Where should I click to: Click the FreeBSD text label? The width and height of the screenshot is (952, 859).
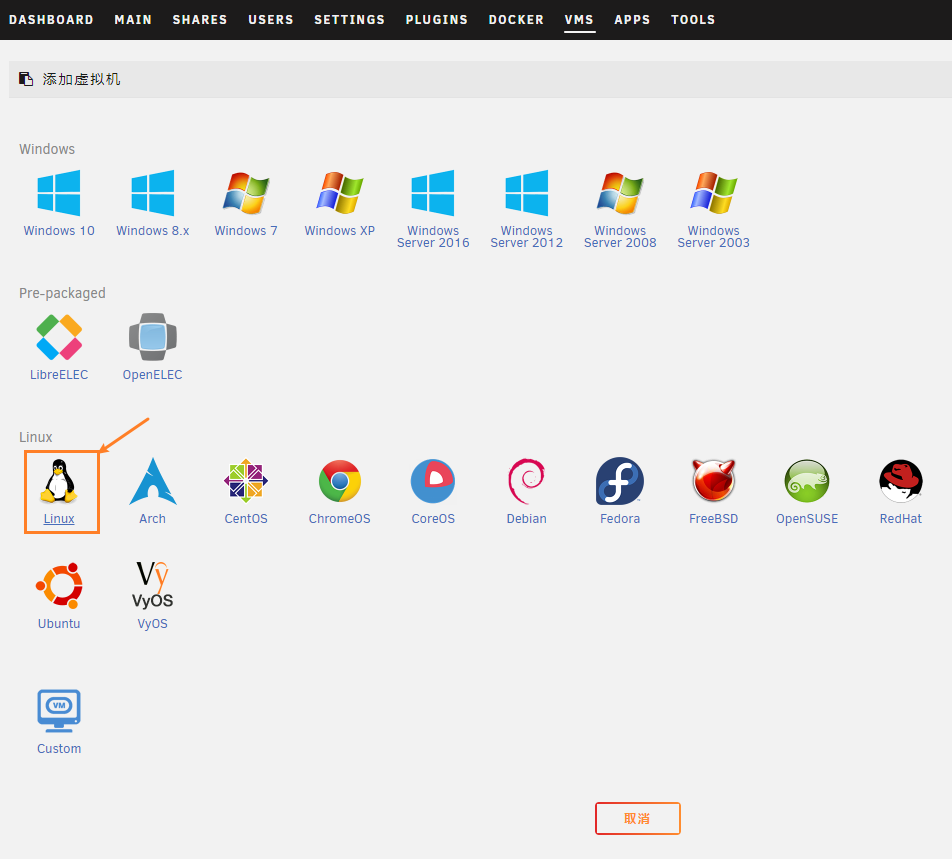tap(713, 518)
